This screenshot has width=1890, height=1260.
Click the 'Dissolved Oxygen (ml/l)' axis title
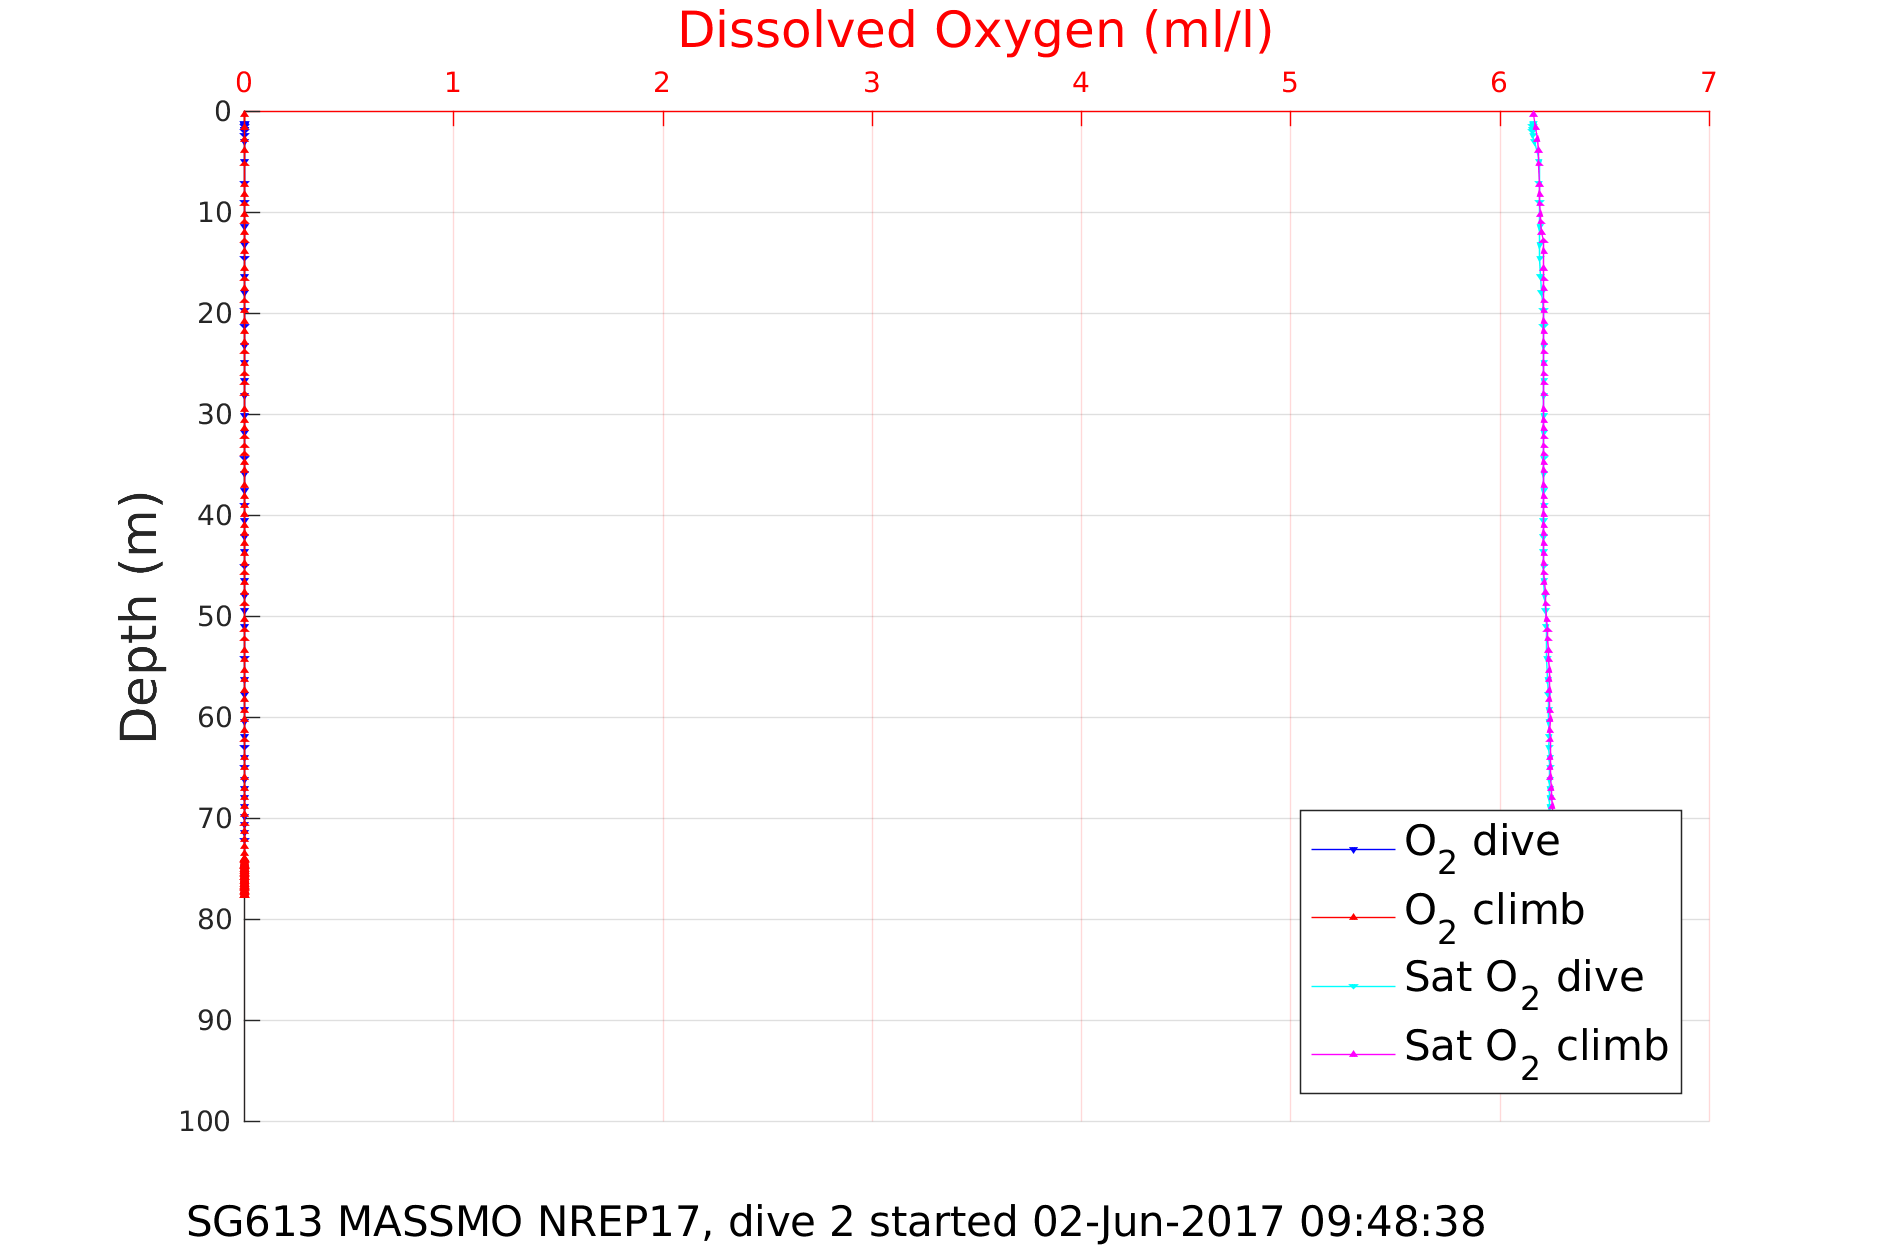pos(975,31)
